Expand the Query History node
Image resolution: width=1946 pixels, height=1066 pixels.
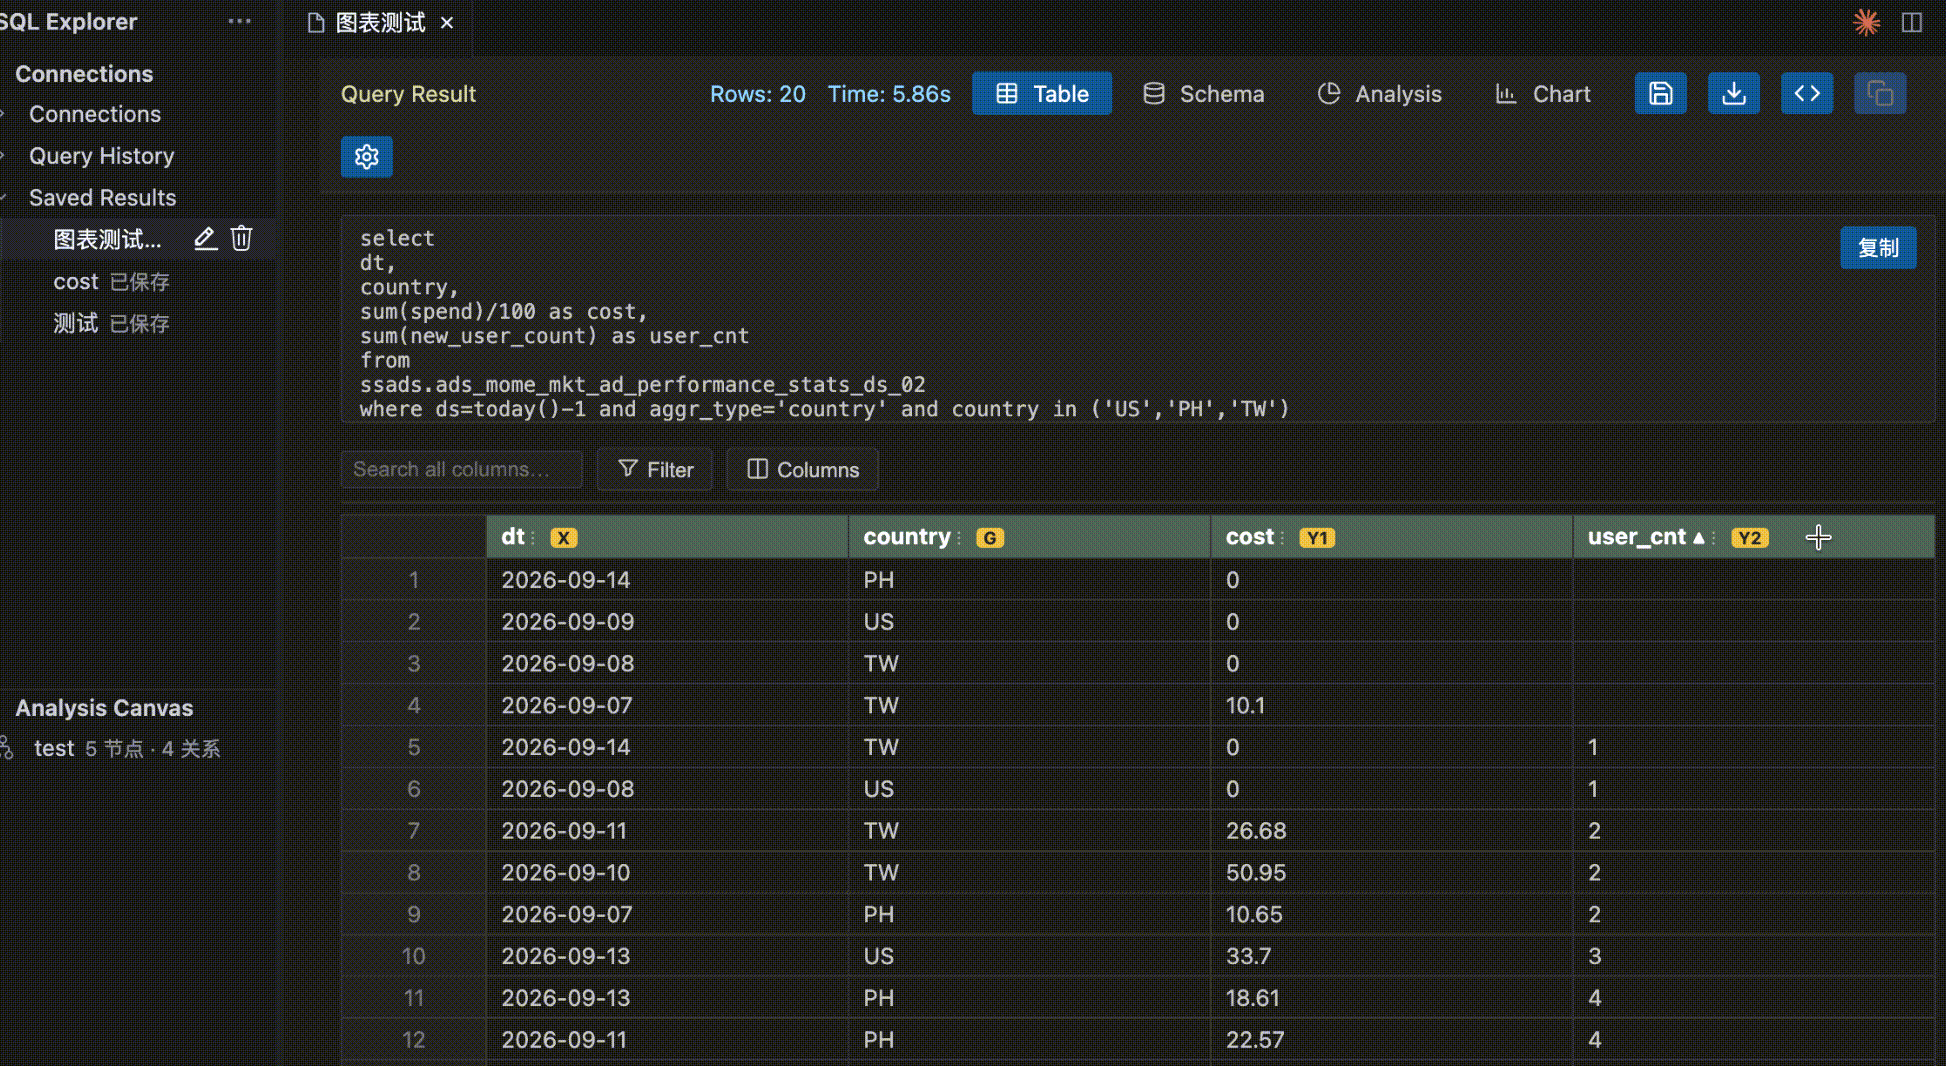4,156
